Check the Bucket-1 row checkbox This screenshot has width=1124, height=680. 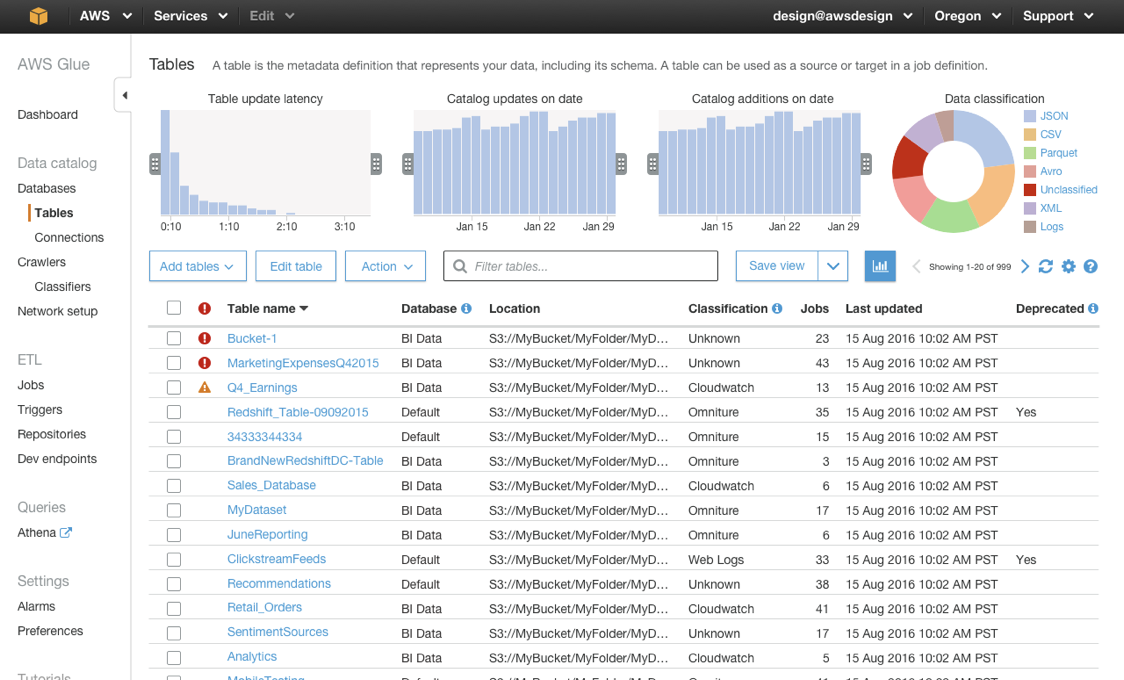click(x=174, y=338)
